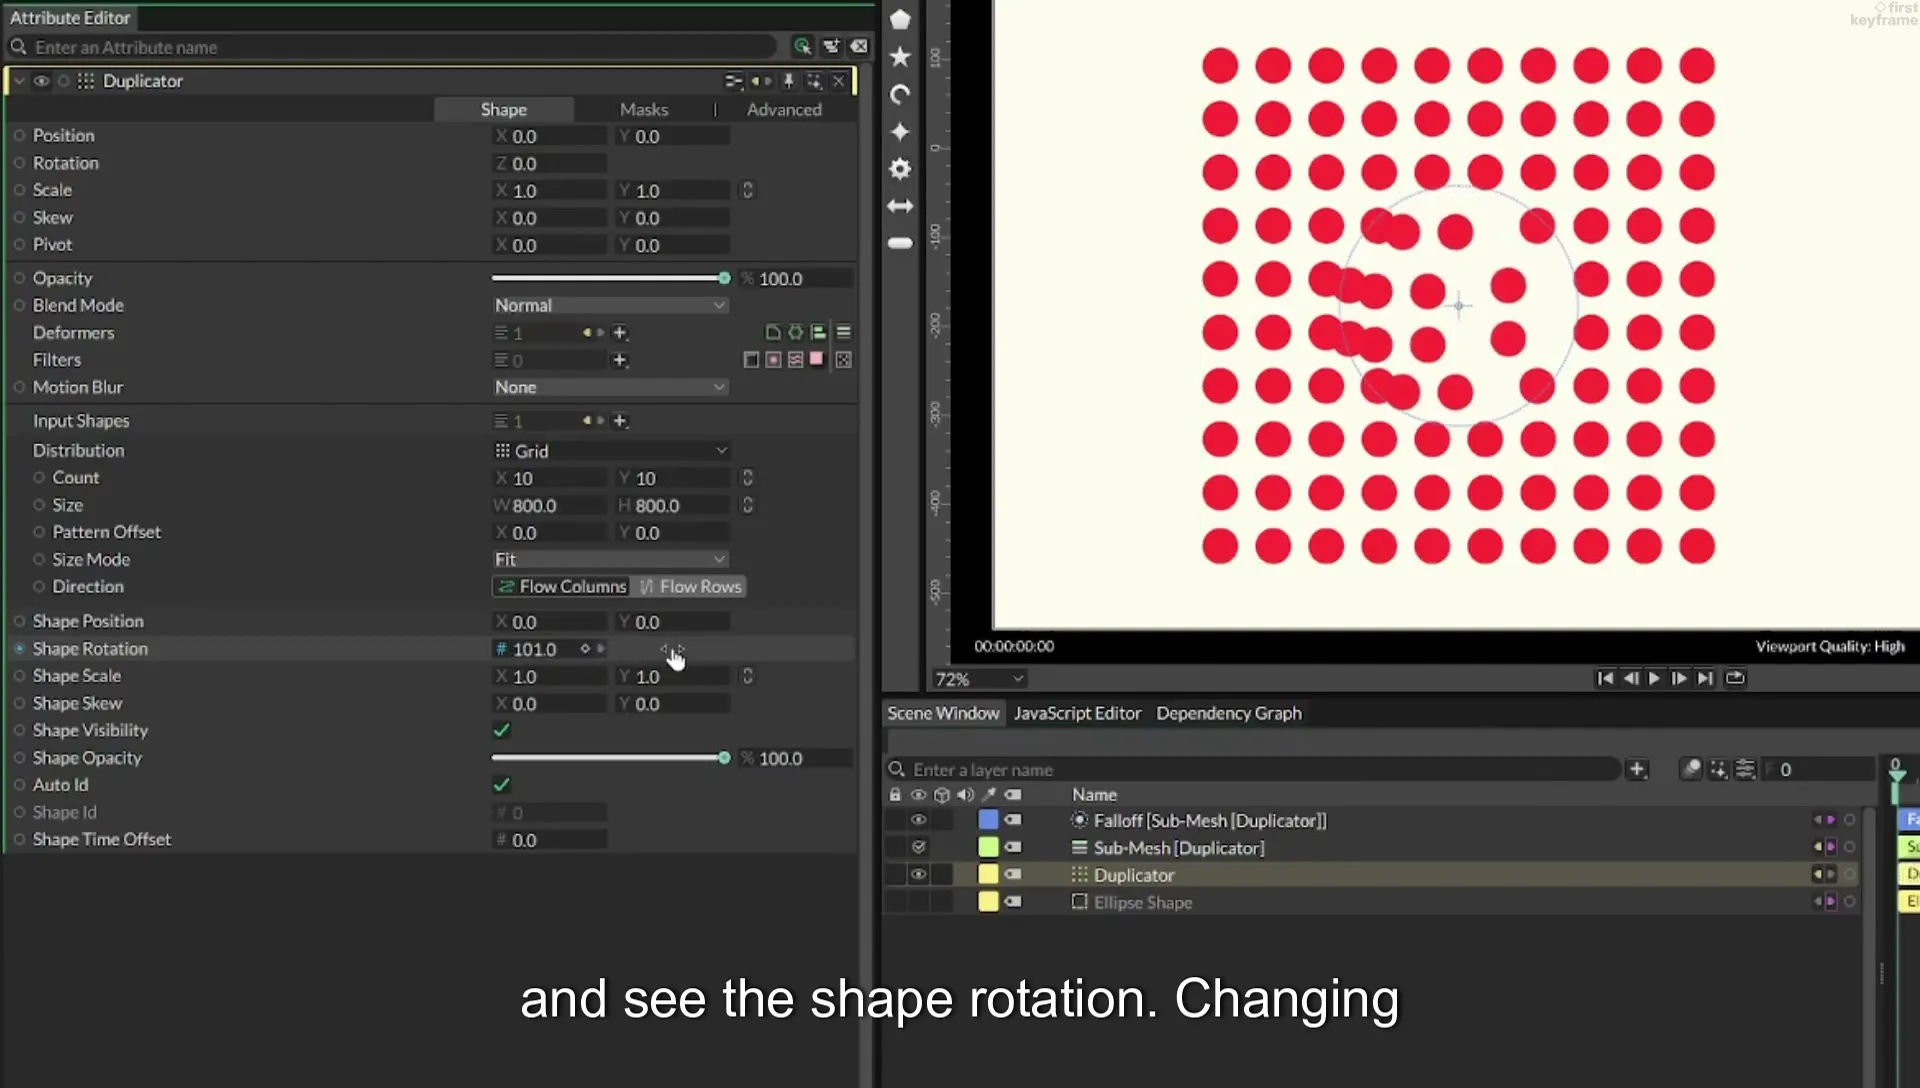
Task: Open the JavaScript Editor tab
Action: (1077, 713)
